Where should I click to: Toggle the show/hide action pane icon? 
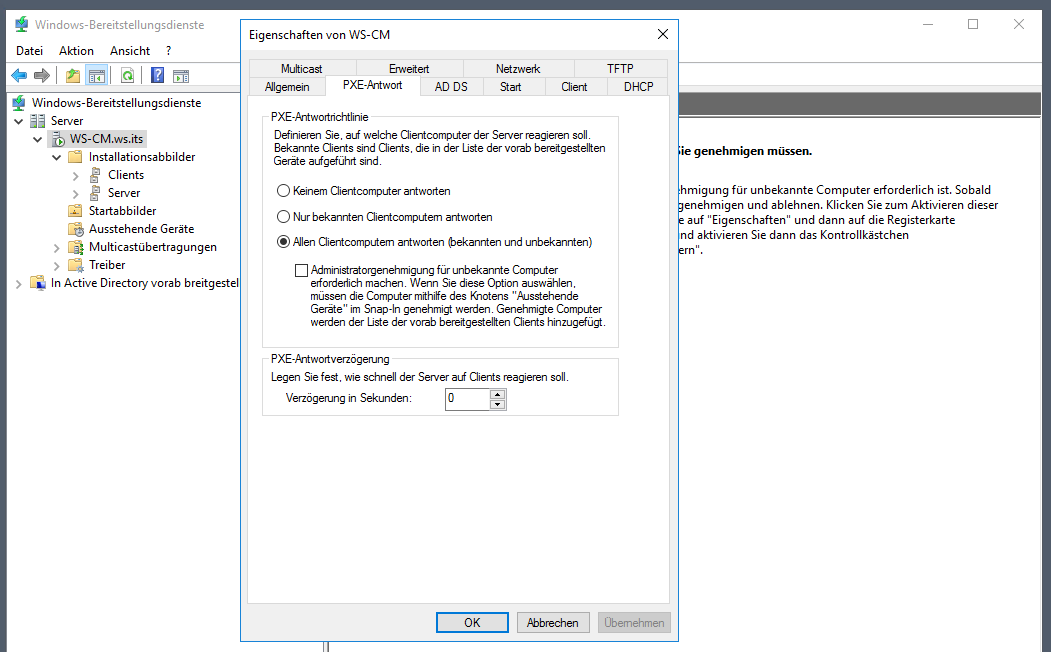tap(181, 76)
